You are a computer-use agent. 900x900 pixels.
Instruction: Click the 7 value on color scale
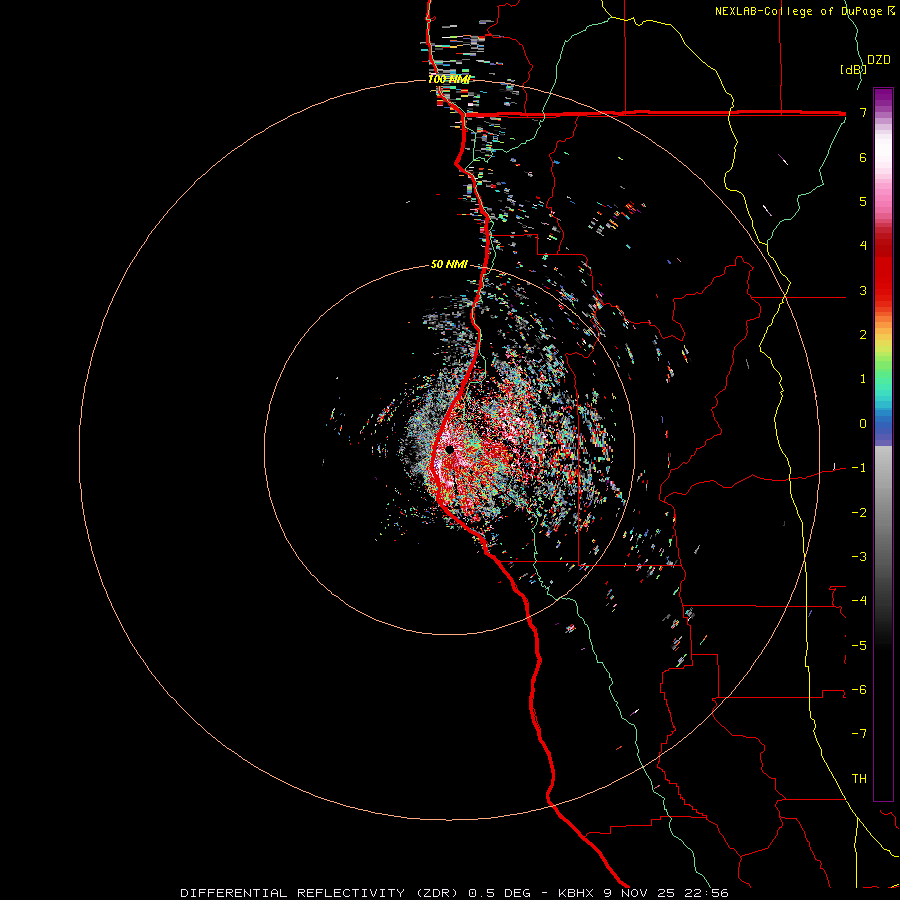pos(863,112)
